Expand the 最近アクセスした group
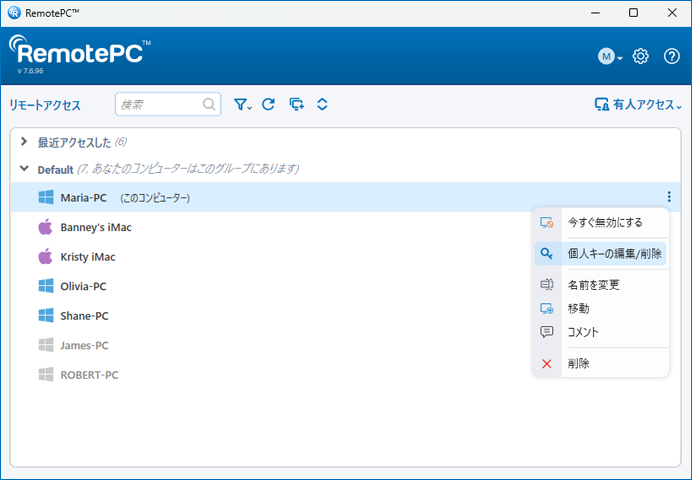This screenshot has width=692, height=480. (x=24, y=142)
